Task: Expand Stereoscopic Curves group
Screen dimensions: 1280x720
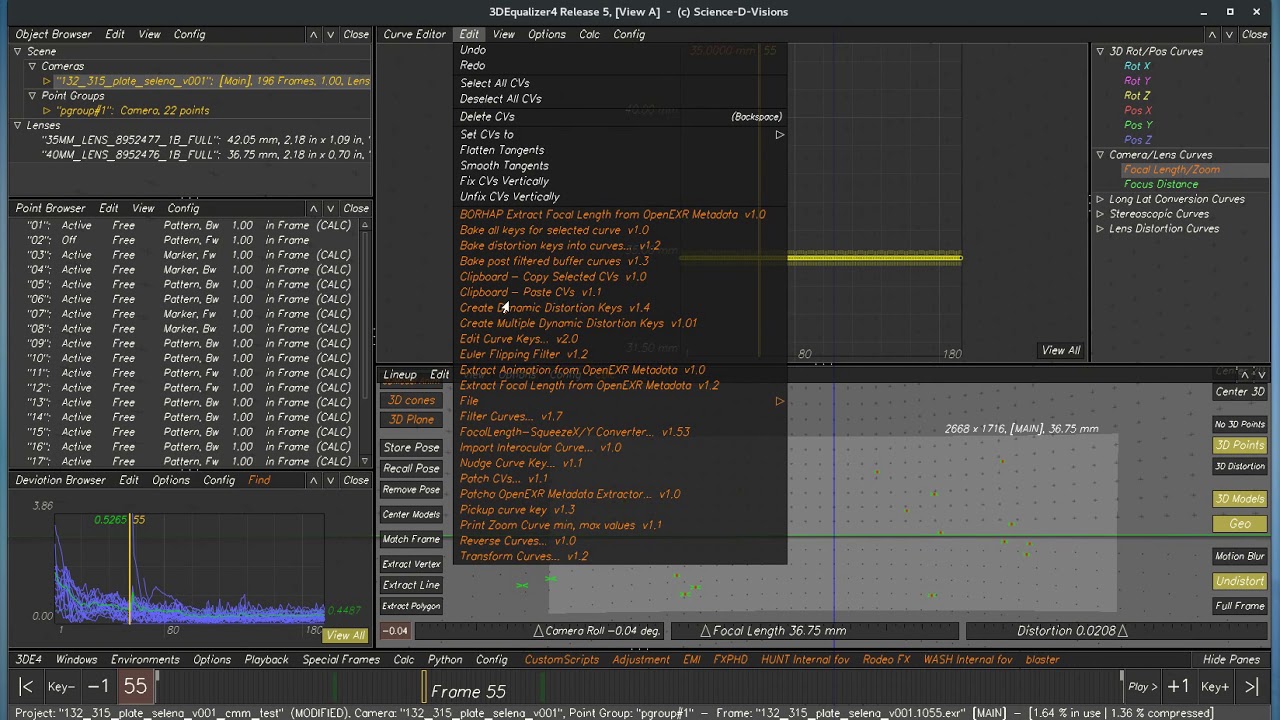Action: coord(1100,214)
